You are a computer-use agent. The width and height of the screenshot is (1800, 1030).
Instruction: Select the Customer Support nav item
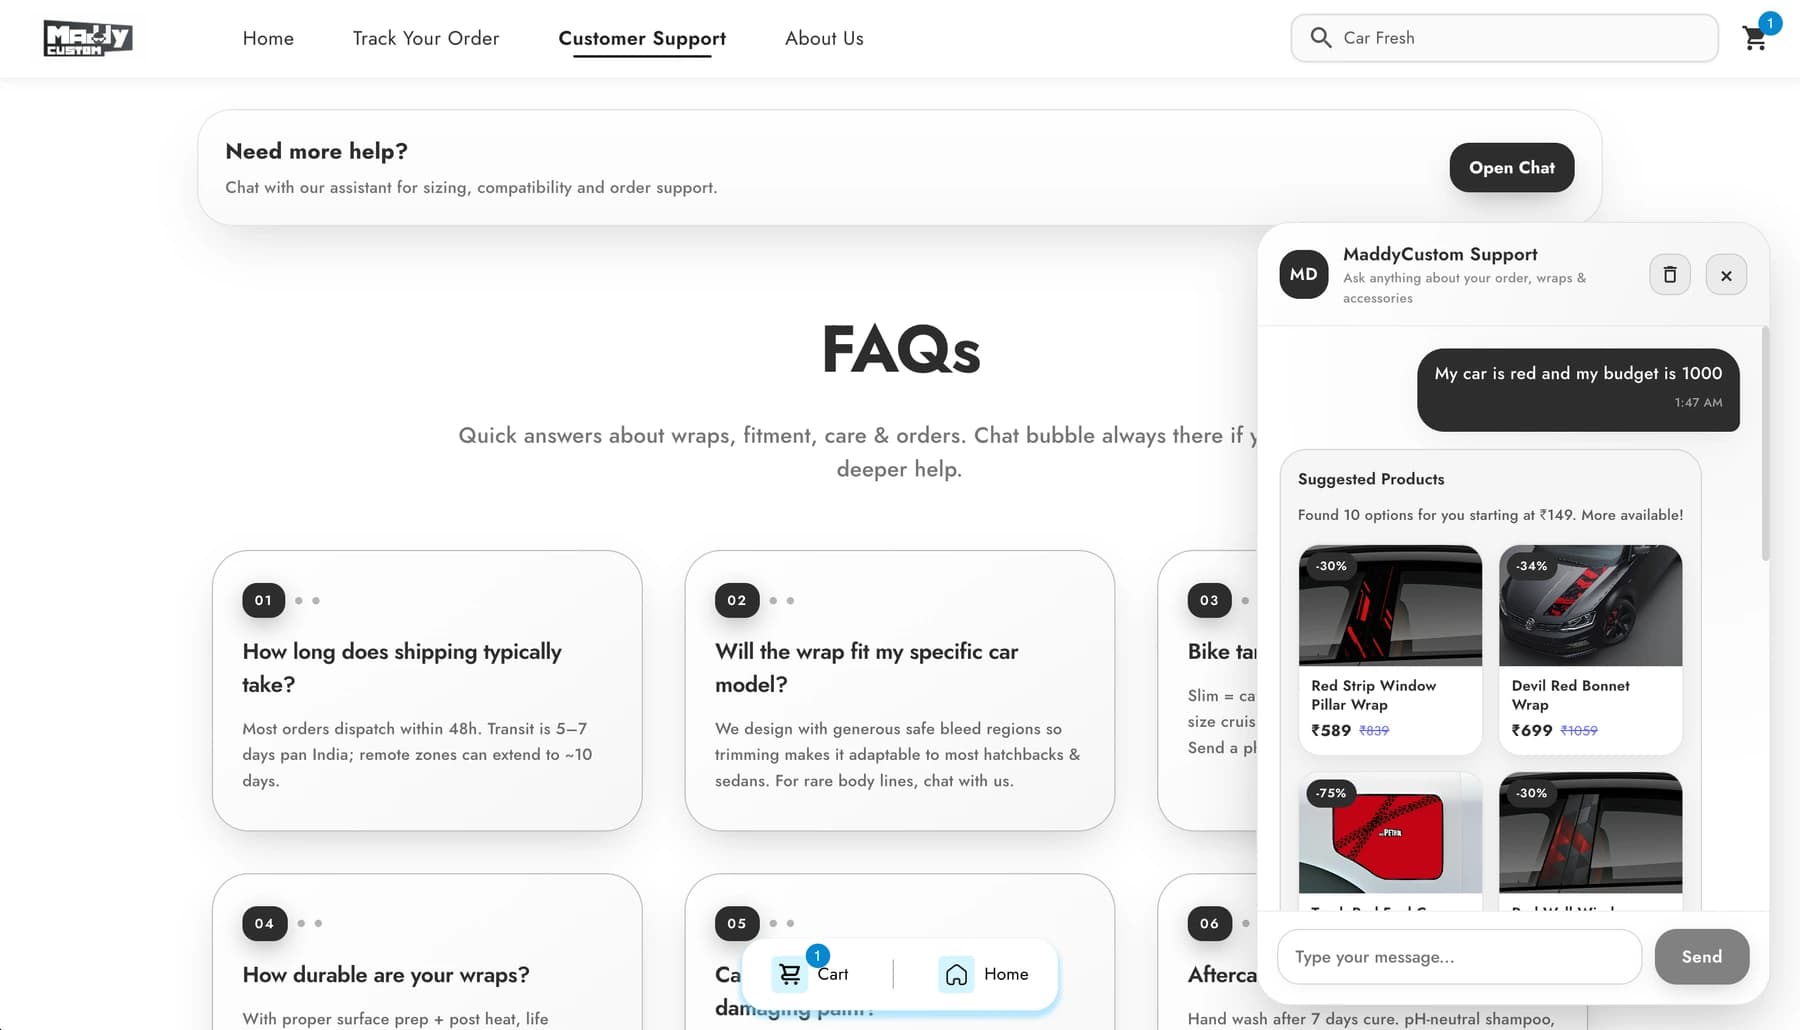[642, 38]
